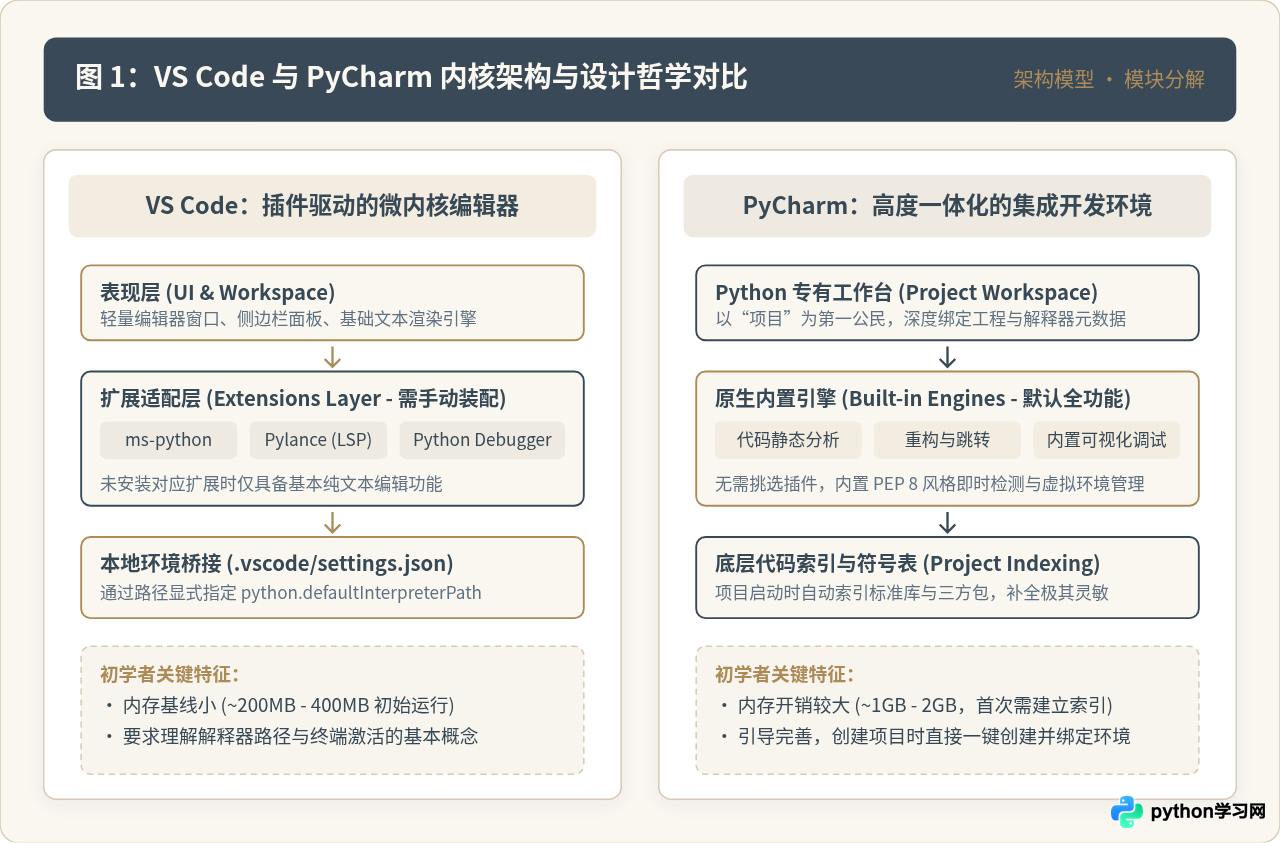Click the title "图 1：VS Code 与 PyCharm 内核架构与设计哲学对比"
Image resolution: width=1280 pixels, height=843 pixels.
[x=411, y=78]
